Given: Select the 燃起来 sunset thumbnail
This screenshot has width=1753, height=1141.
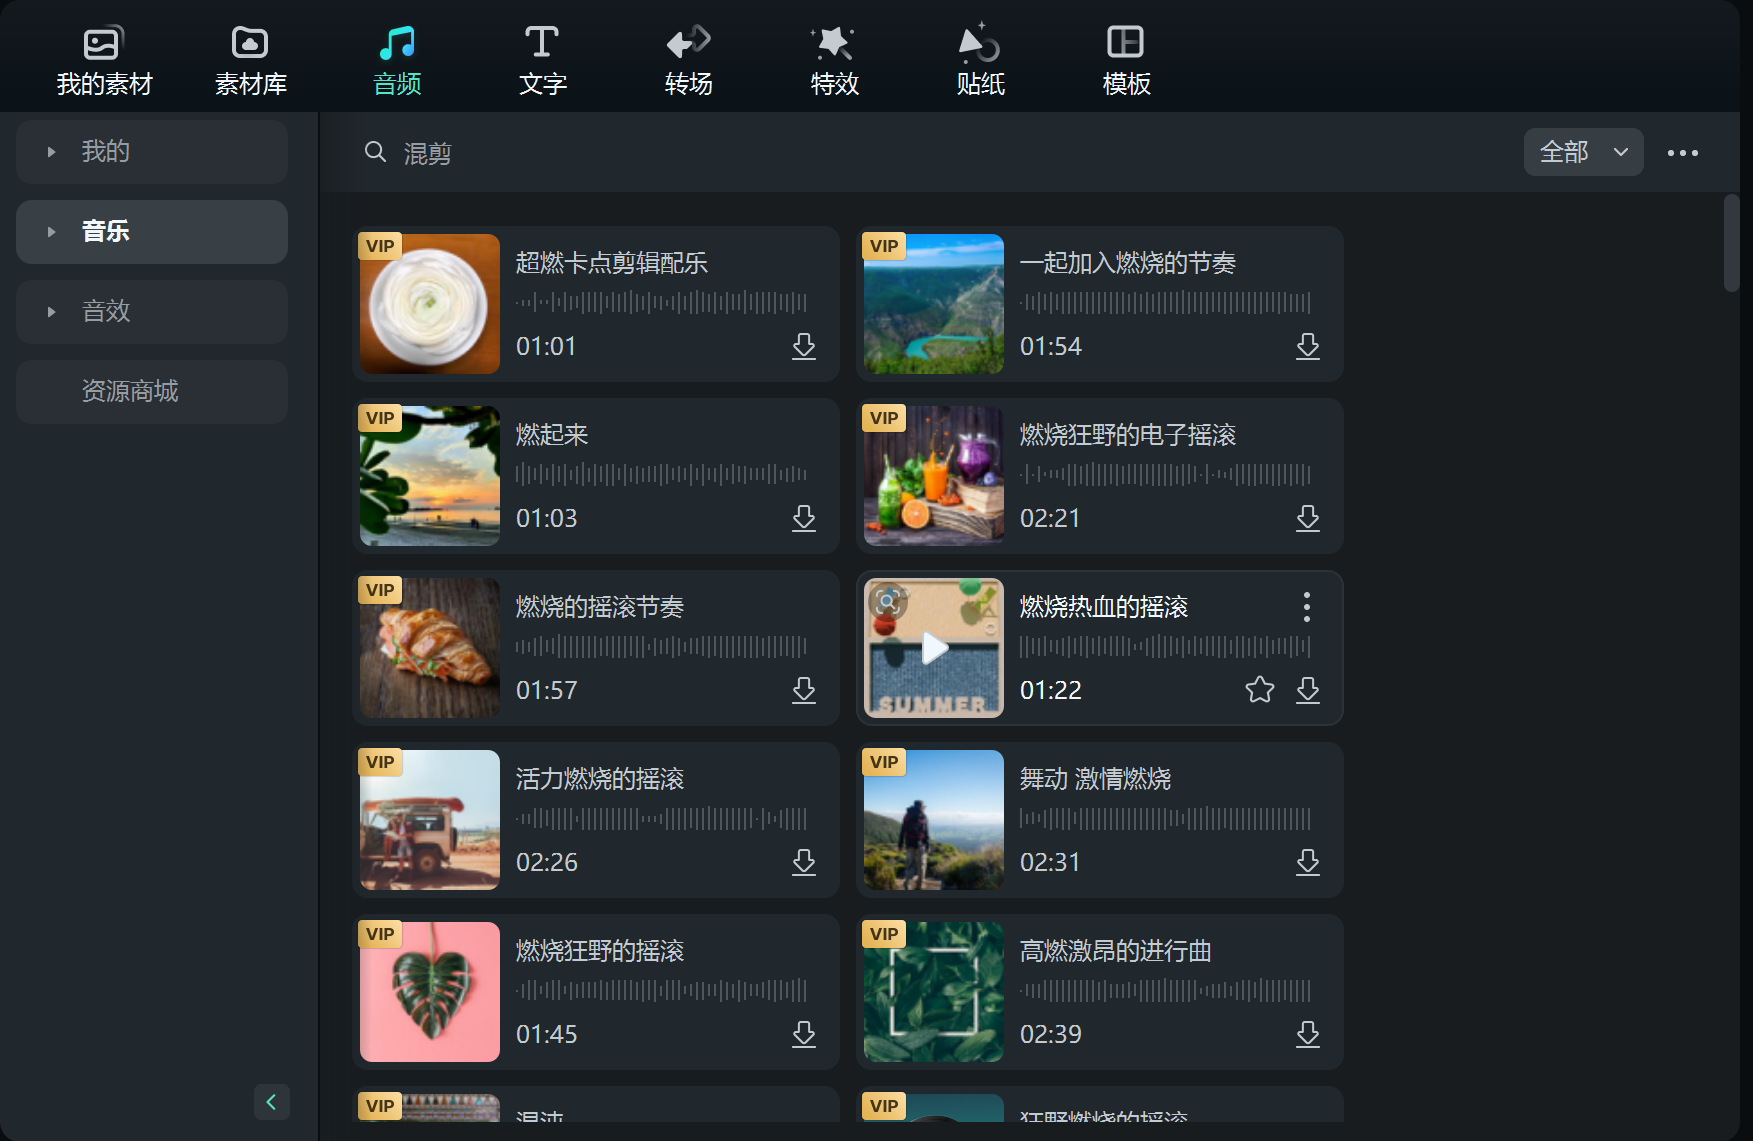Looking at the screenshot, I should 430,476.
